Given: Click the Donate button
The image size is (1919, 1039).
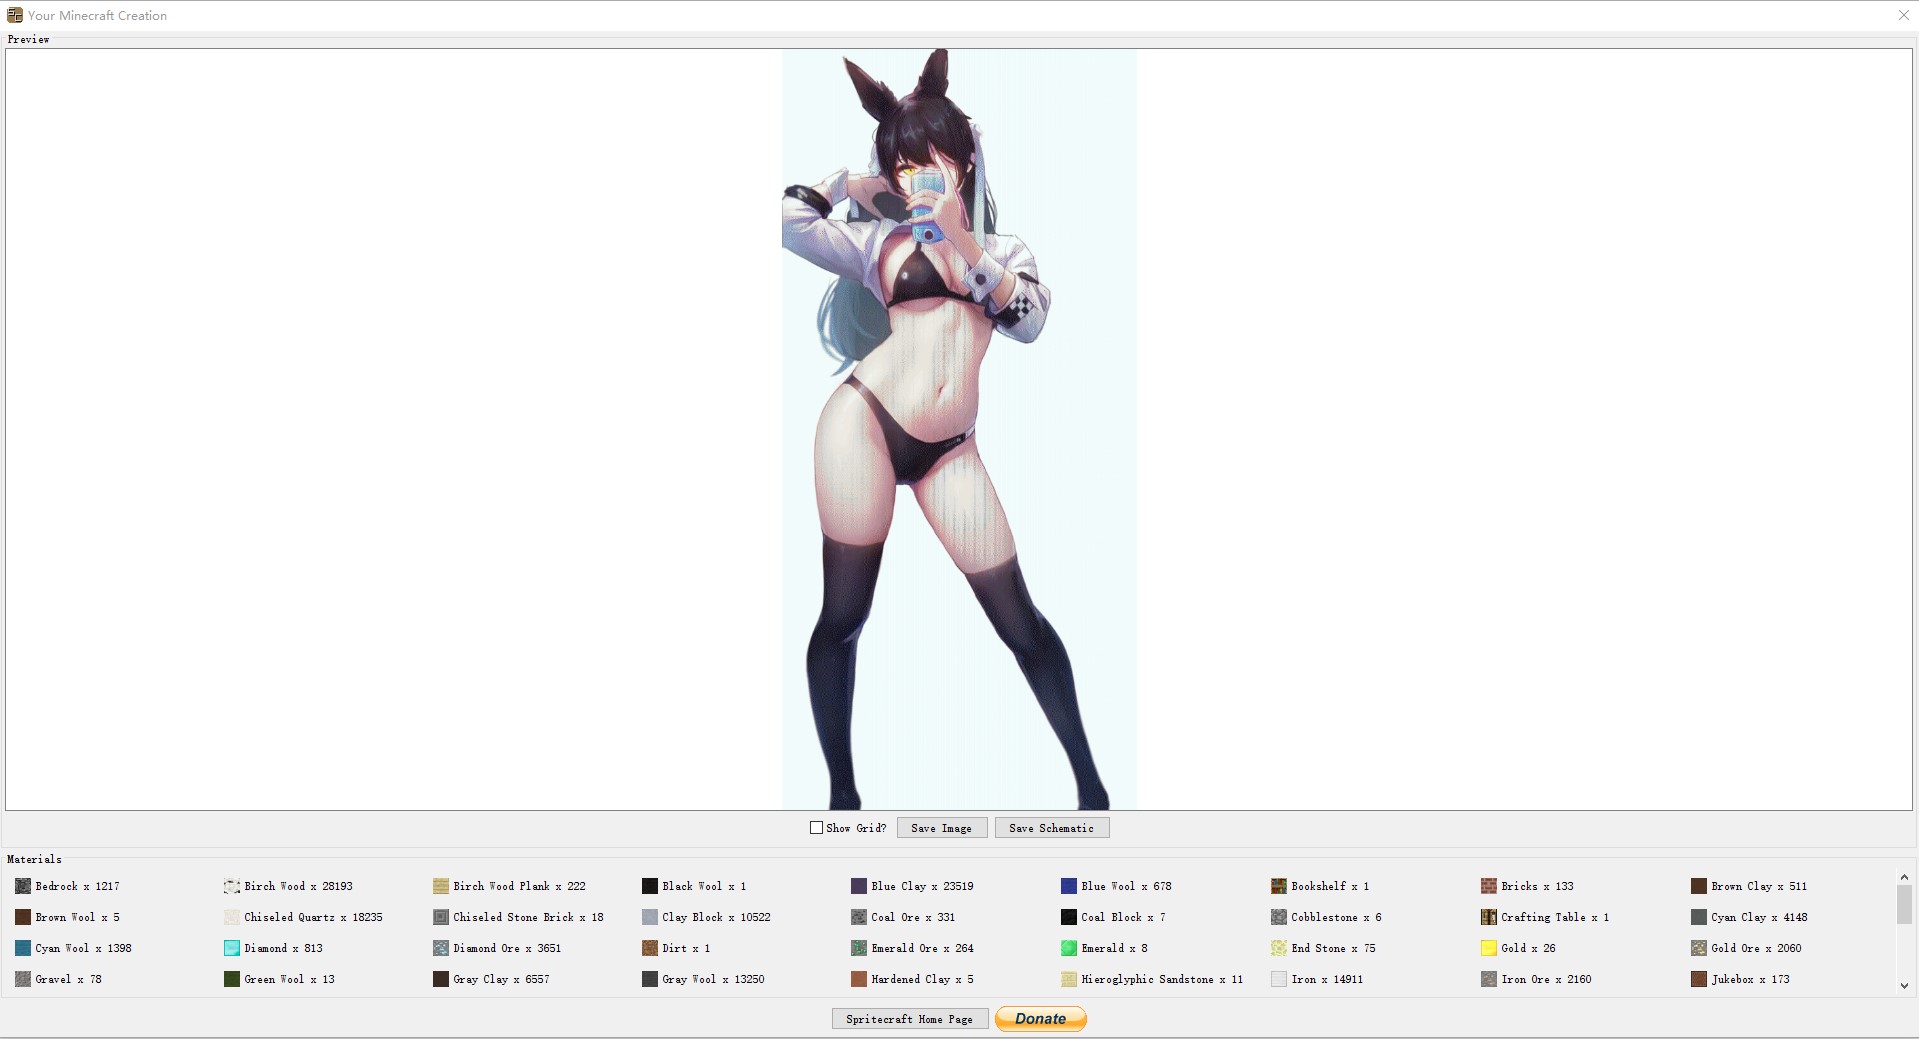Looking at the screenshot, I should click(1041, 1019).
